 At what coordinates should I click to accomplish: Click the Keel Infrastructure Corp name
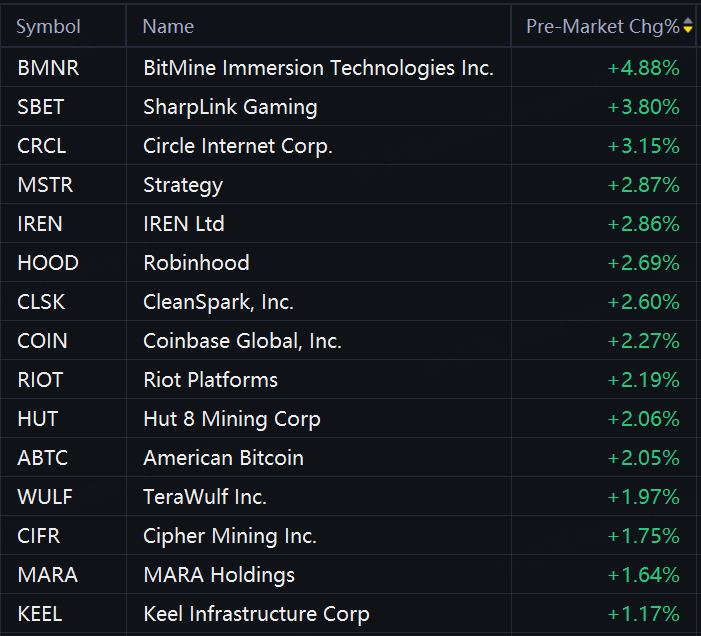(x=256, y=614)
